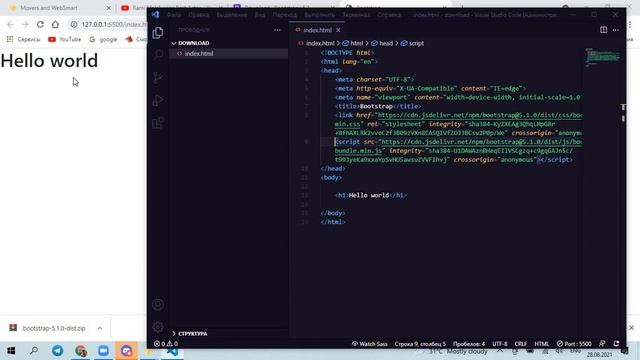640x360 pixels.
Task: Change line endings via CRLF
Action: [x=520, y=344]
